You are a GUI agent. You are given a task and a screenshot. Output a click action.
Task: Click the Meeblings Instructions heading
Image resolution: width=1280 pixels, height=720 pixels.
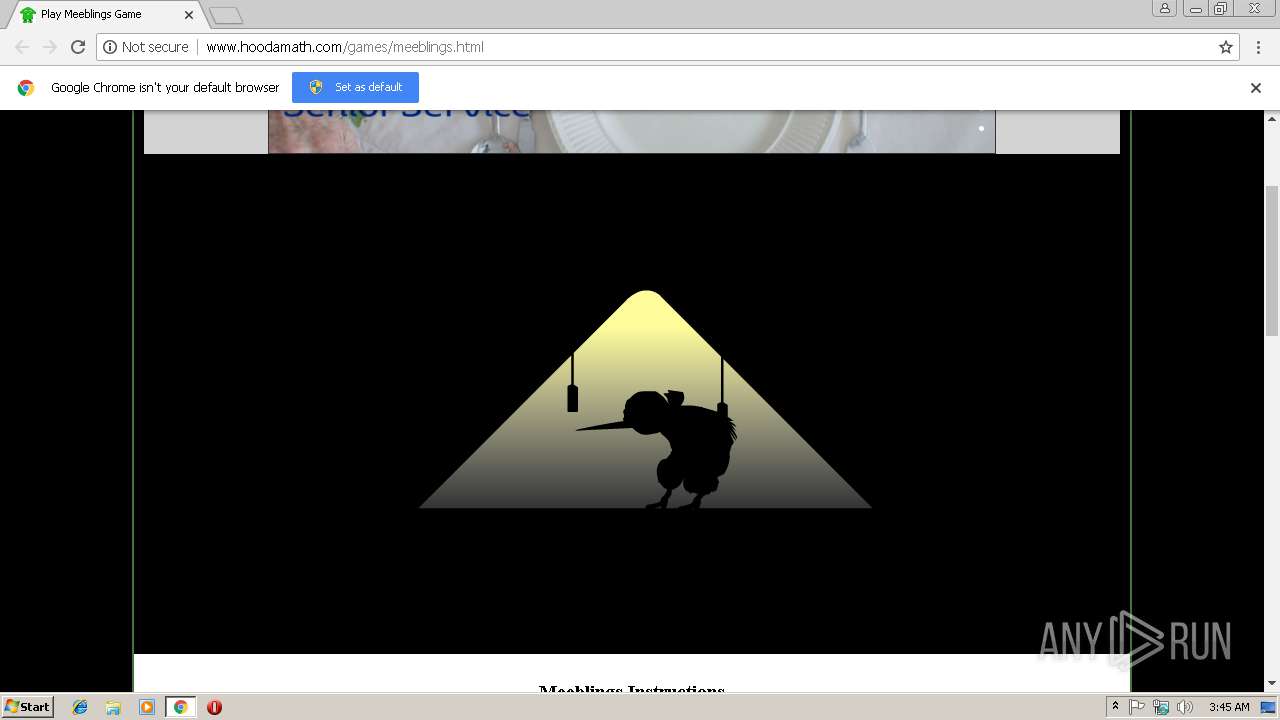tap(632, 690)
